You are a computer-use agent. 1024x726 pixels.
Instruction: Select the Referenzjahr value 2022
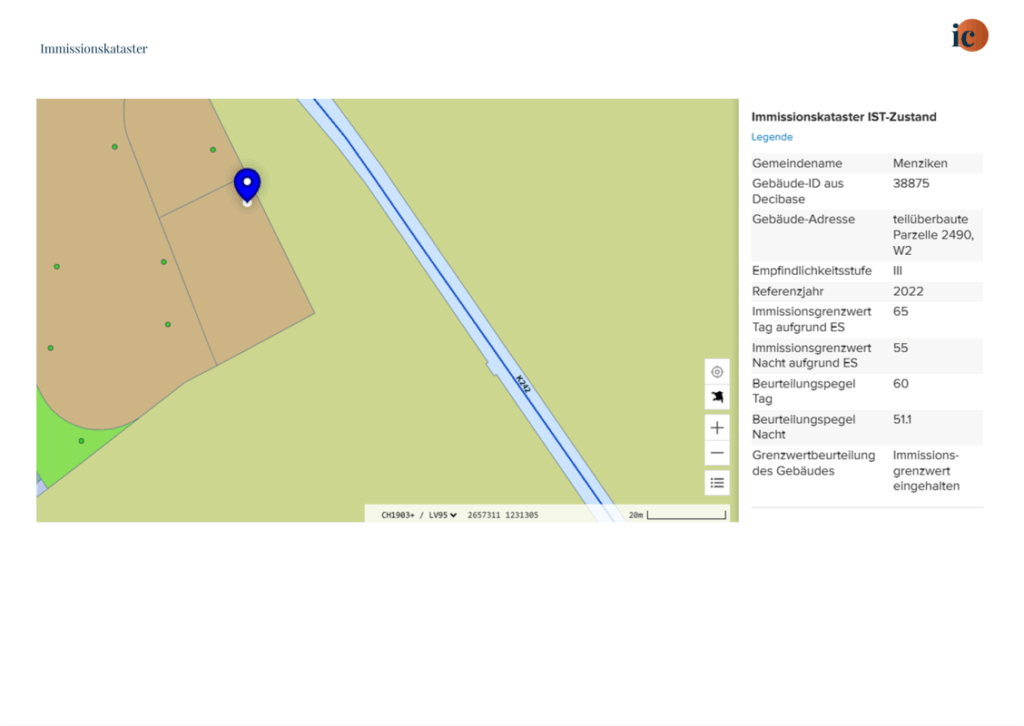(x=908, y=291)
